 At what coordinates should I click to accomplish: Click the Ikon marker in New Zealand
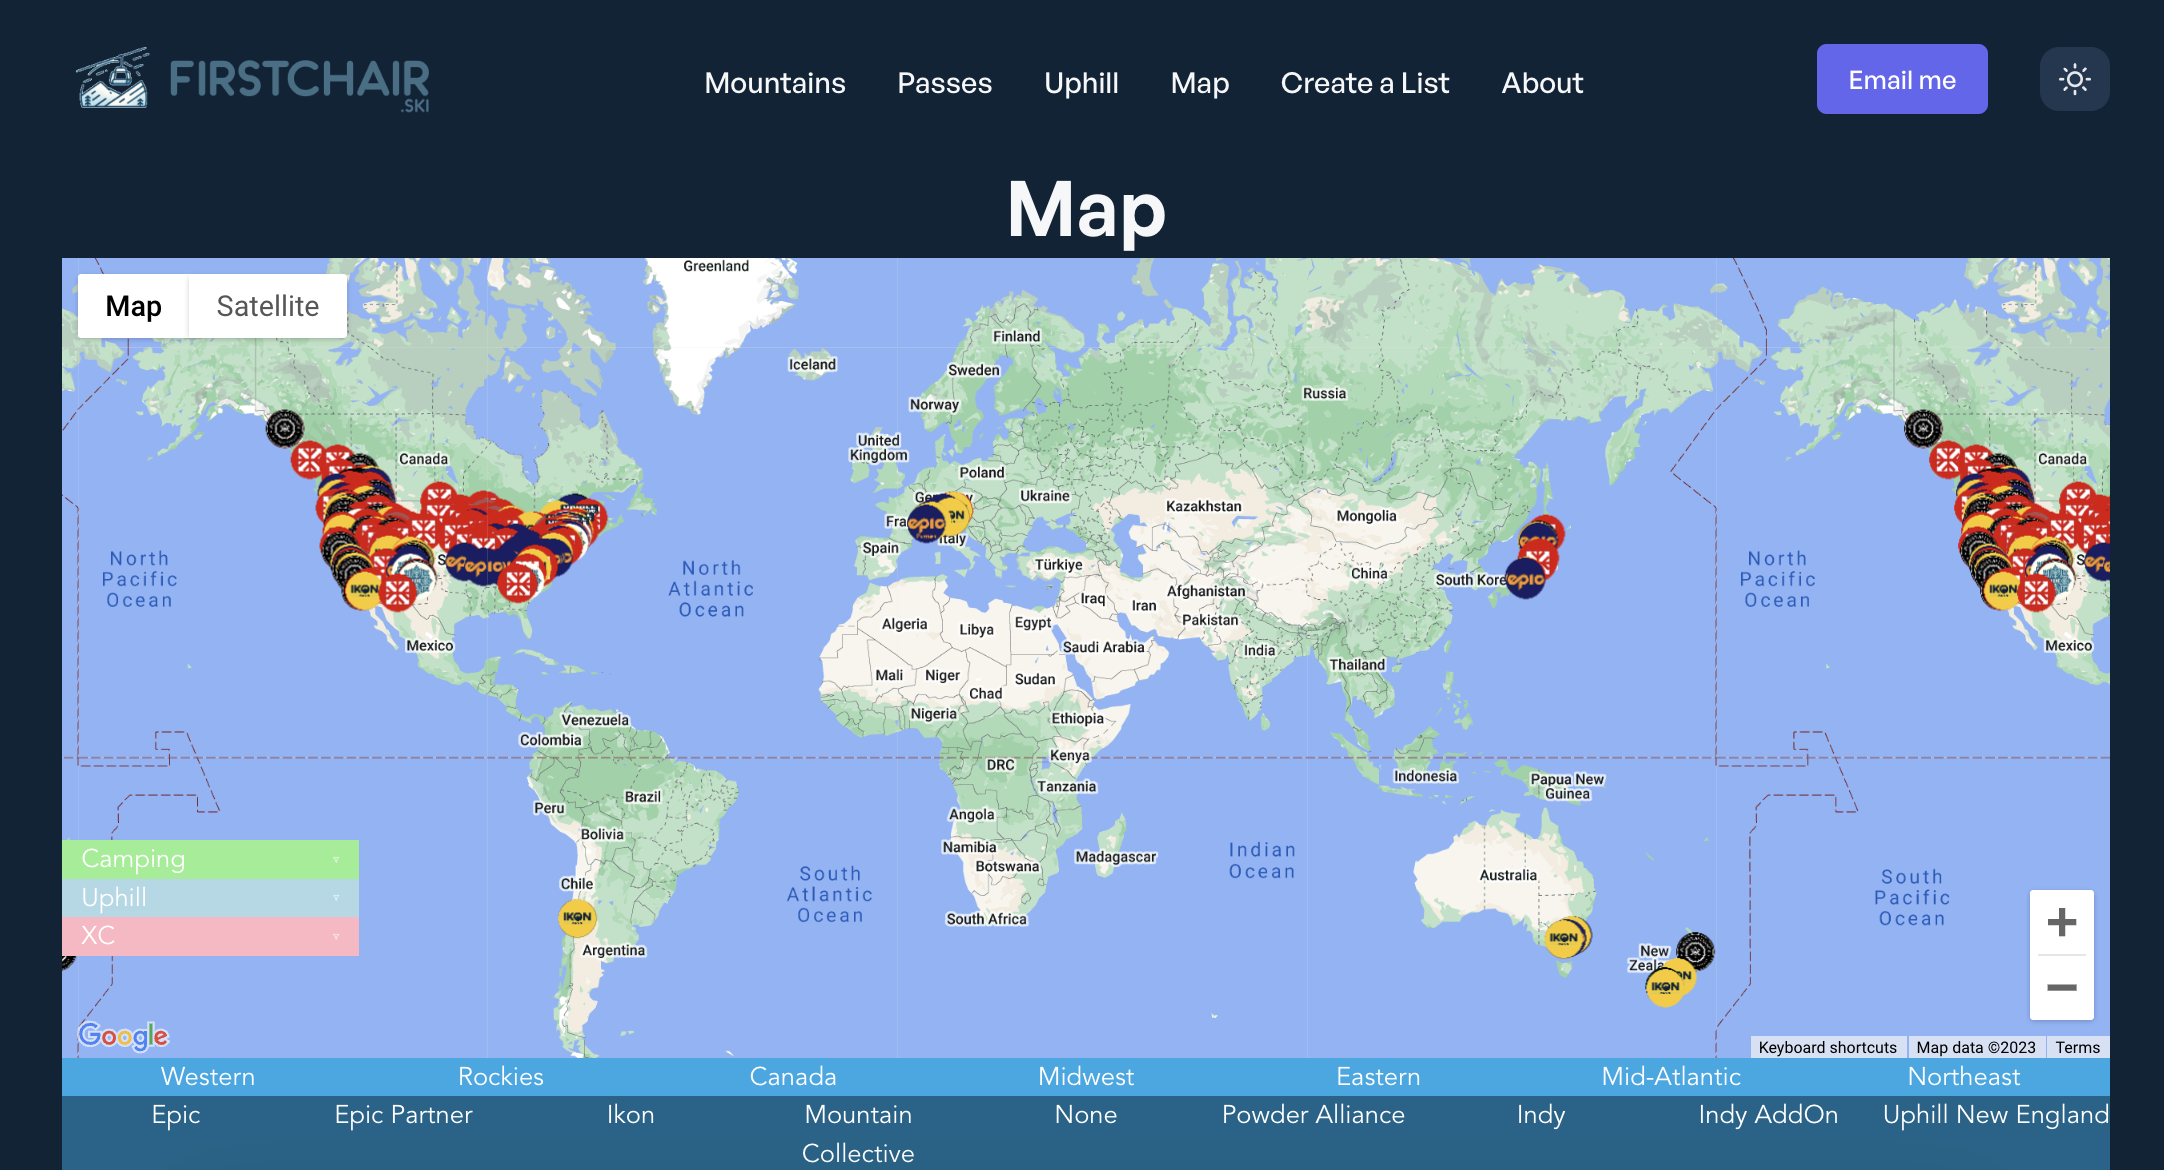pyautogui.click(x=1665, y=987)
